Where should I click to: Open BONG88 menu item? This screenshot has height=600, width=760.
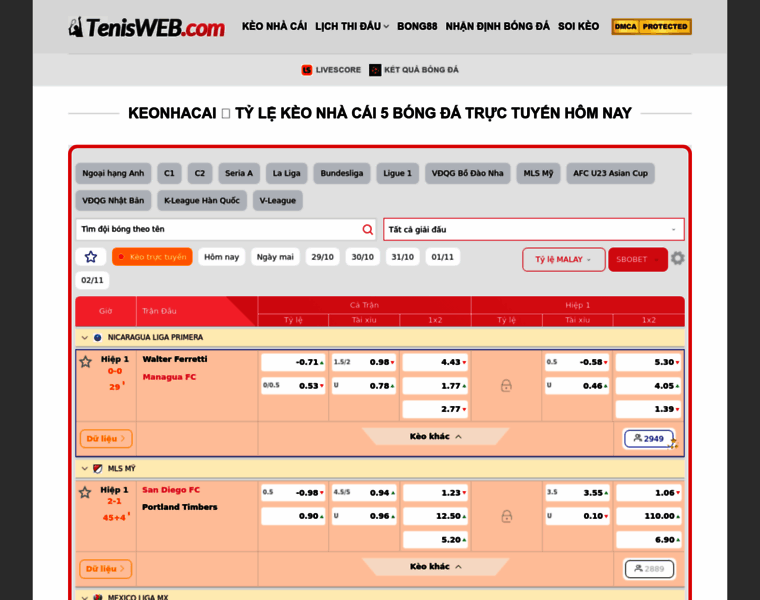pos(417,27)
